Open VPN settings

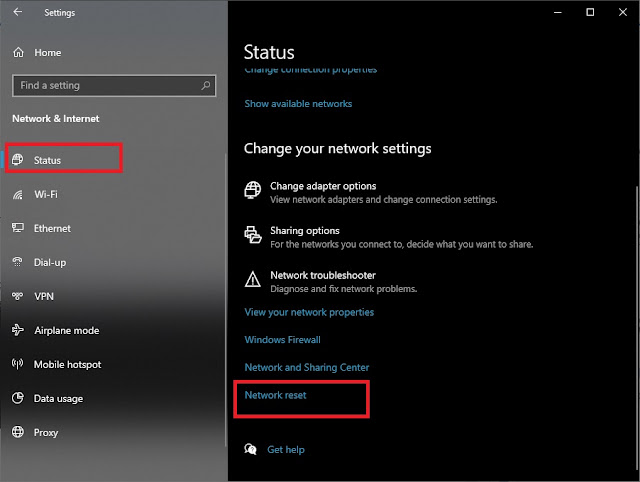coord(44,296)
